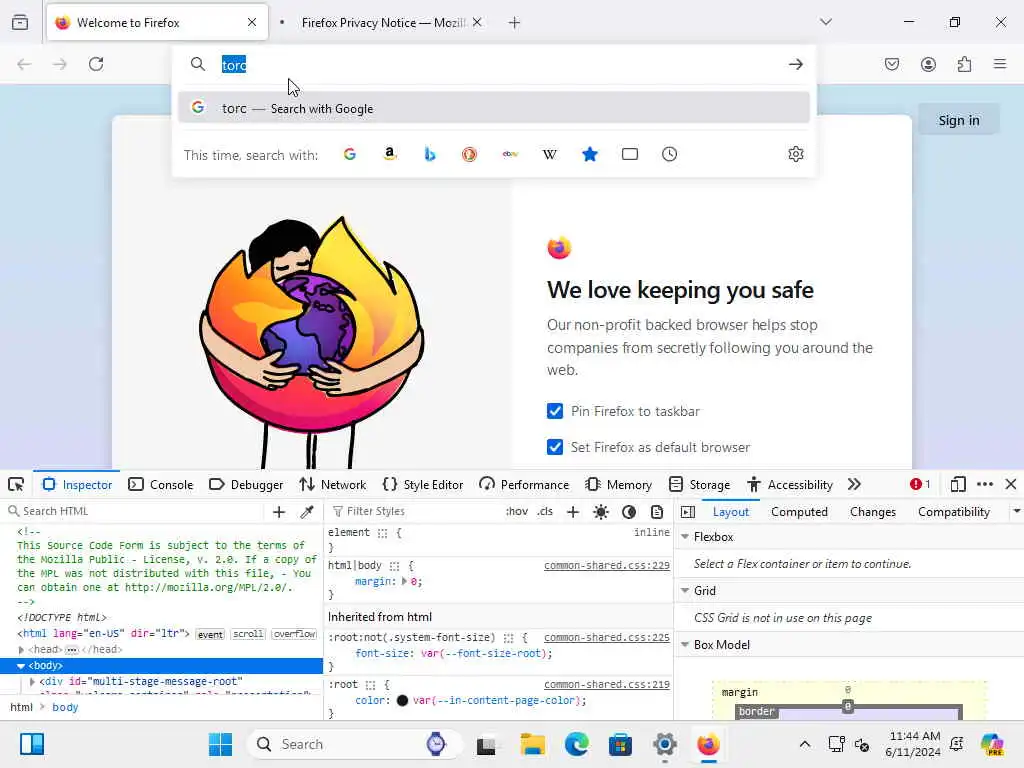1024x768 pixels.
Task: Toggle dark color scheme simulation
Action: coord(629,511)
